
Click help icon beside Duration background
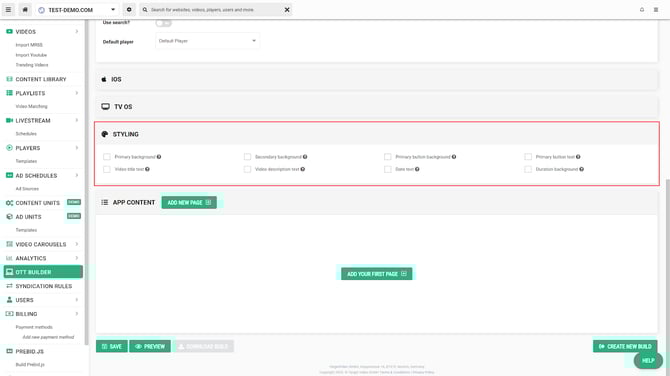(x=582, y=169)
